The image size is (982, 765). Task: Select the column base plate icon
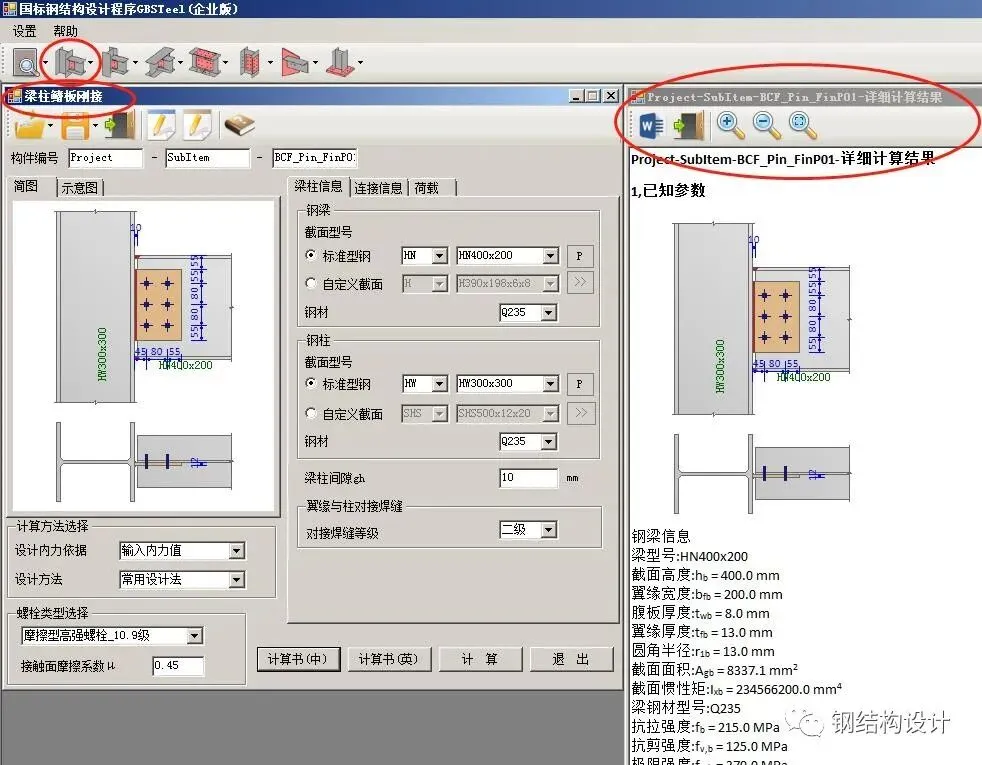[340, 63]
